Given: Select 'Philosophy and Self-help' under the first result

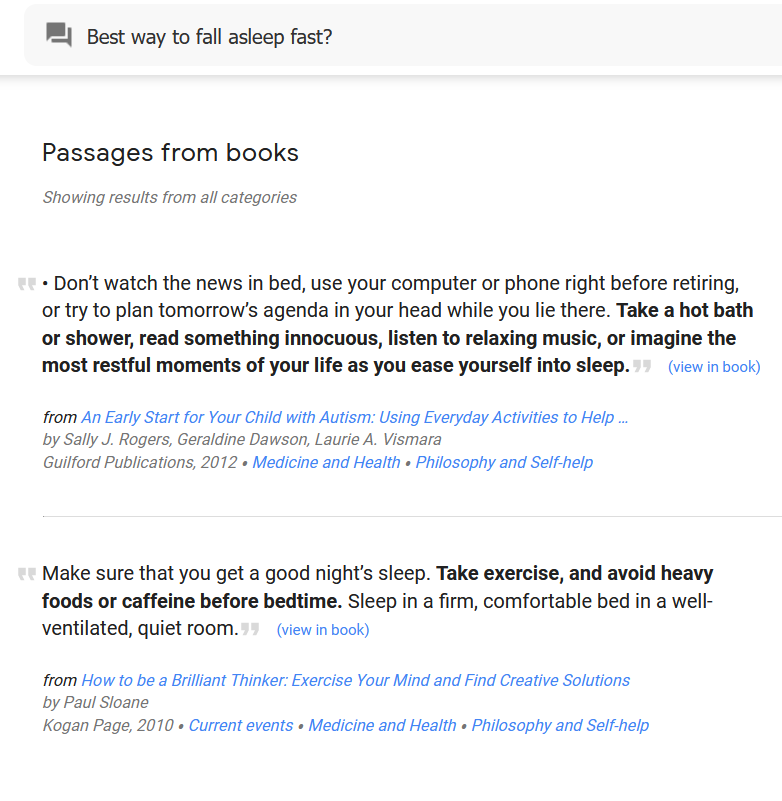Looking at the screenshot, I should point(504,462).
